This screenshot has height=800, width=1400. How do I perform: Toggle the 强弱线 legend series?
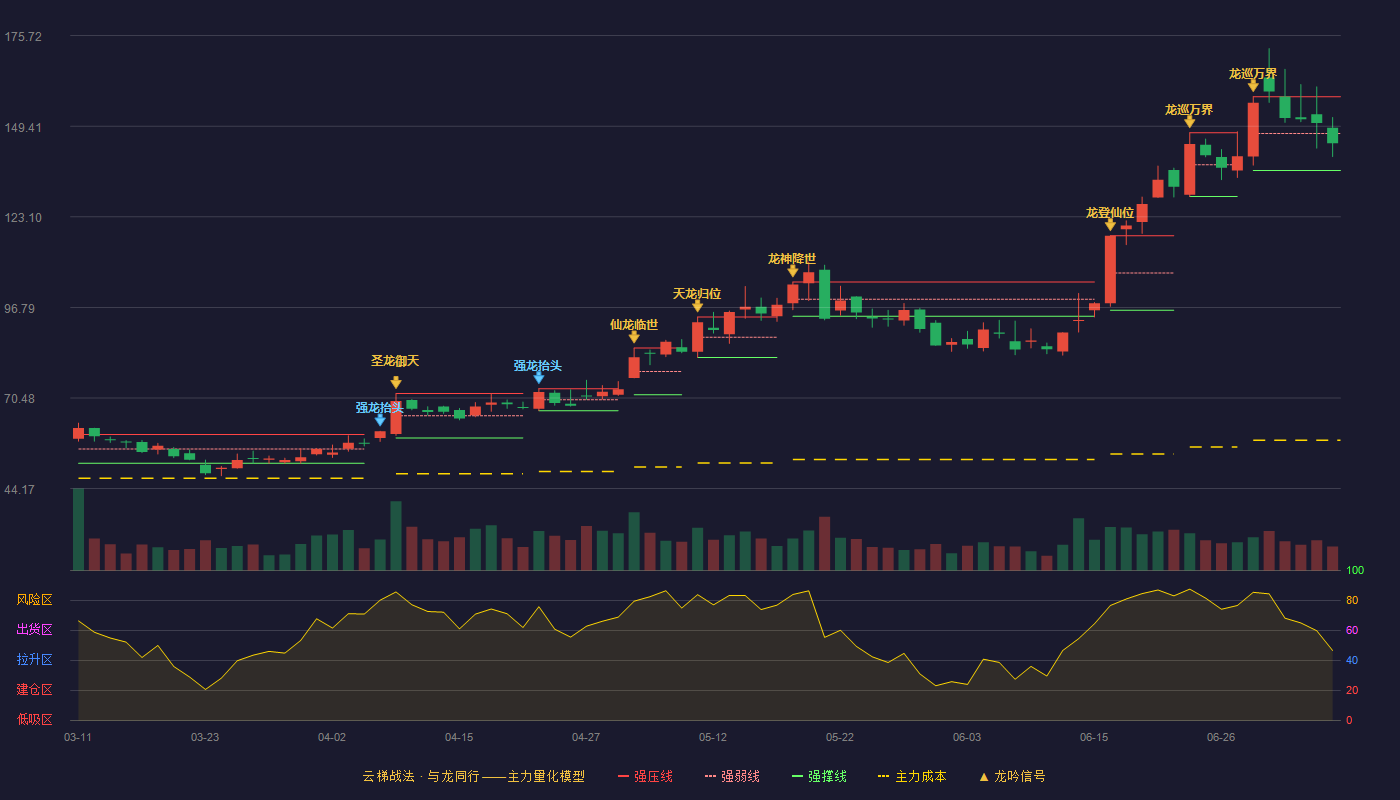[732, 776]
